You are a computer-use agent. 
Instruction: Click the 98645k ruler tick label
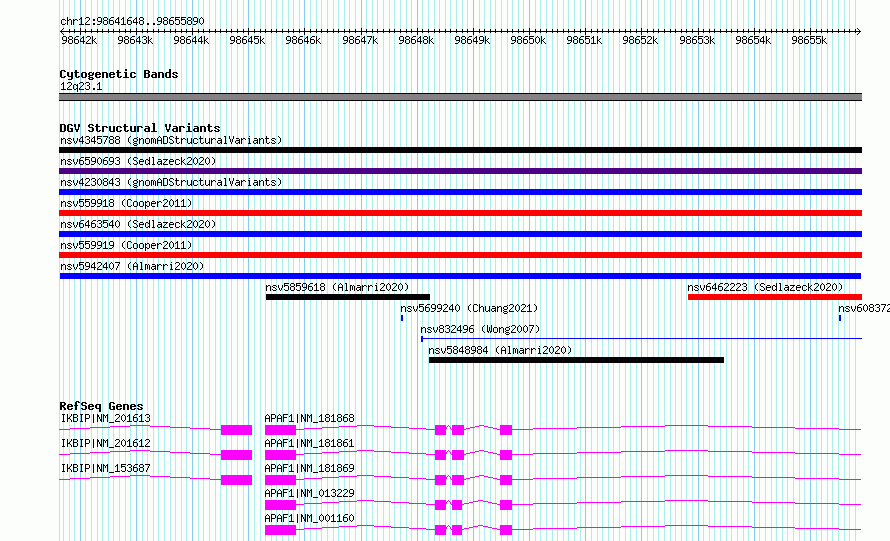247,40
